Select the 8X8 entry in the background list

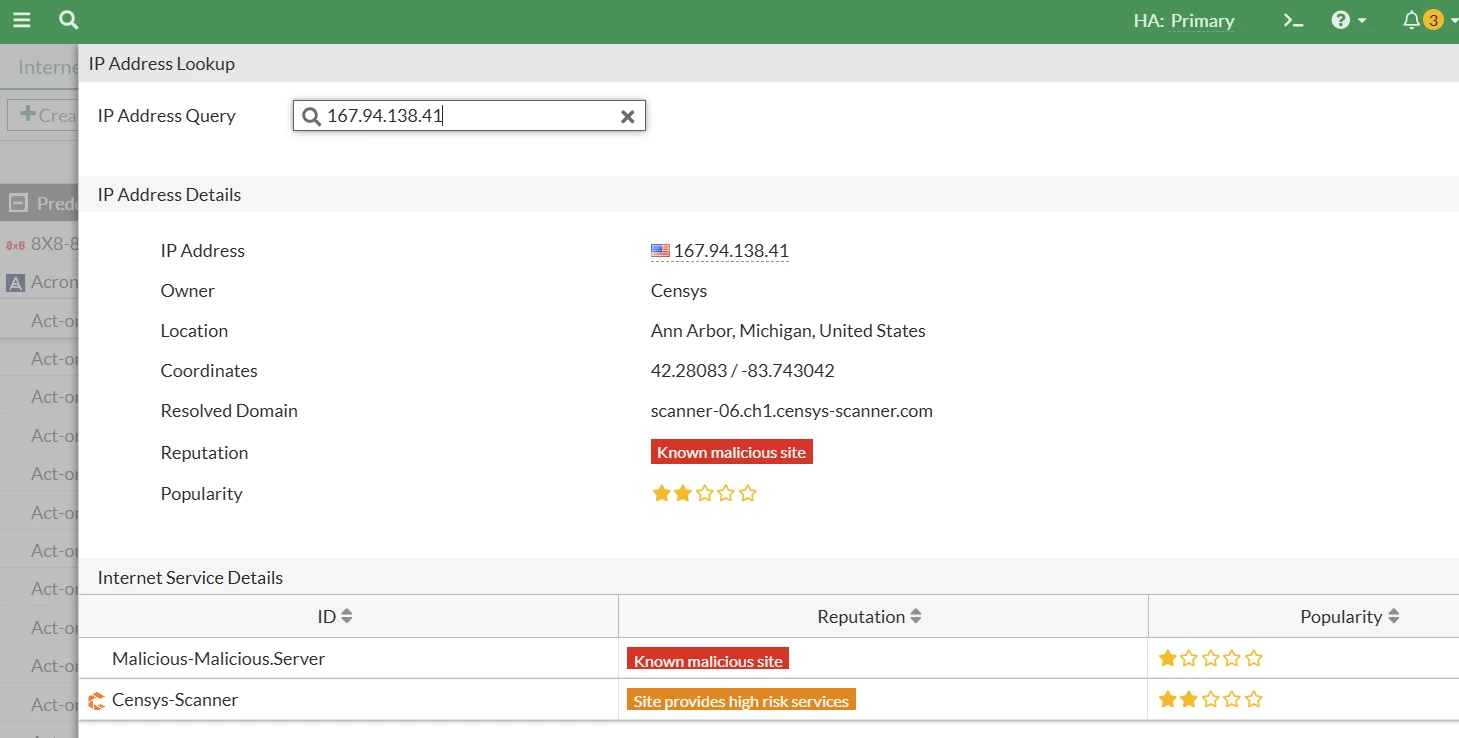click(x=40, y=244)
